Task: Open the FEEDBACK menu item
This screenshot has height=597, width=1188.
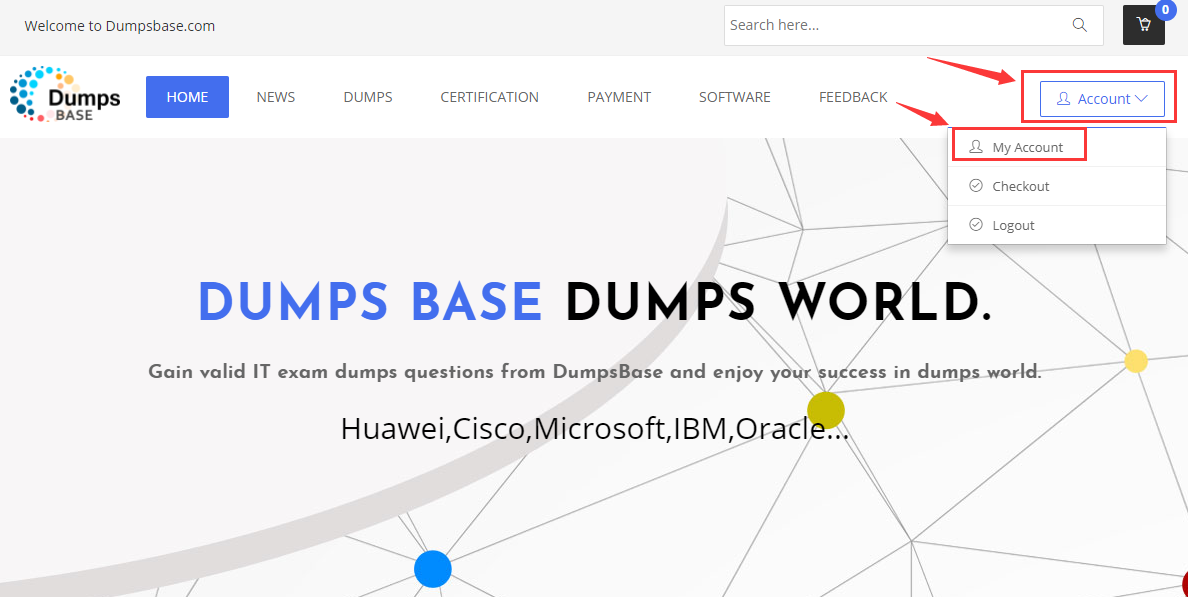Action: click(x=853, y=97)
